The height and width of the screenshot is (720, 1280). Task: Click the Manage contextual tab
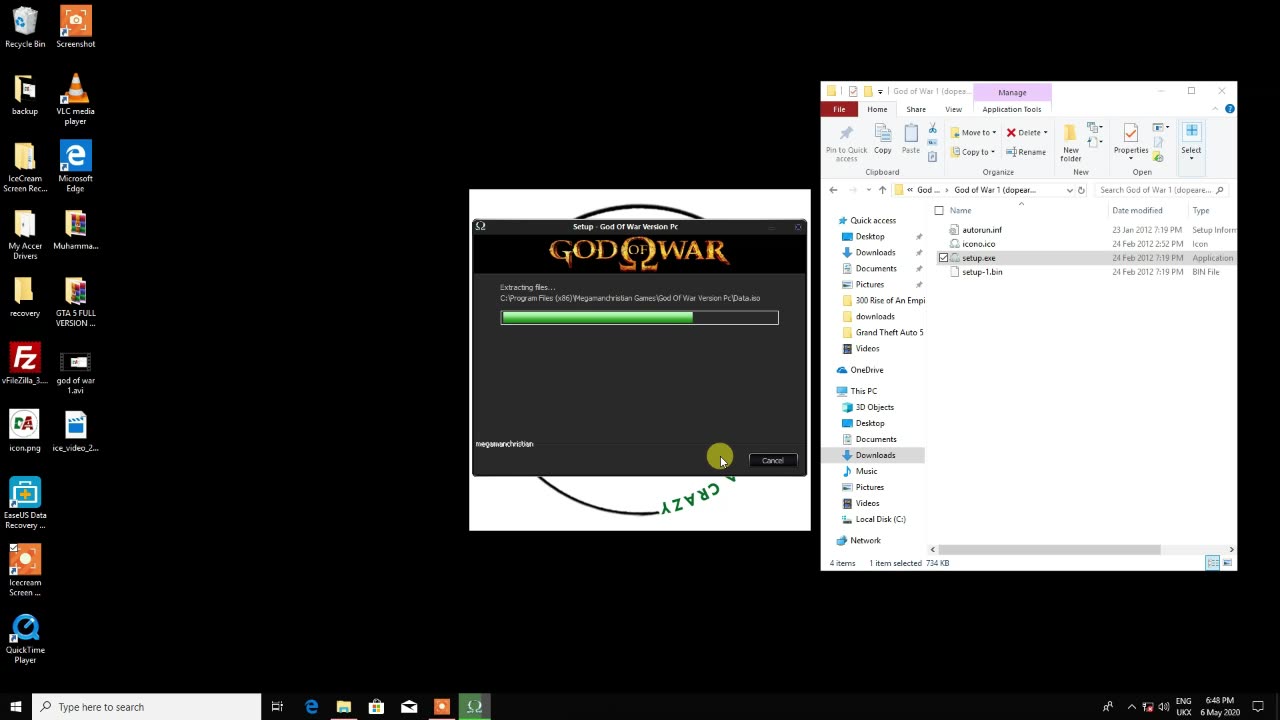[x=1012, y=92]
